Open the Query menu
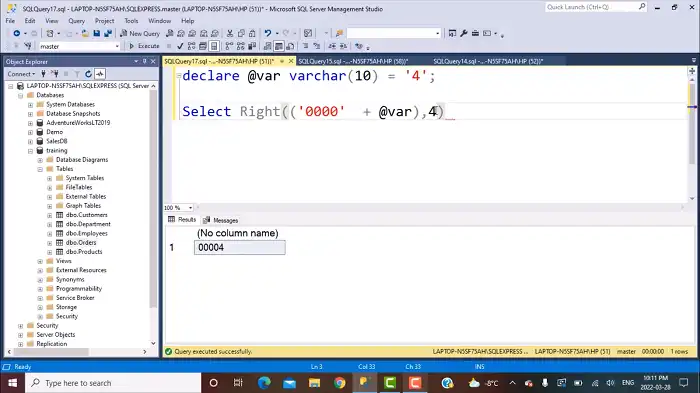Viewport: 700px width, 393px height. tap(76, 21)
